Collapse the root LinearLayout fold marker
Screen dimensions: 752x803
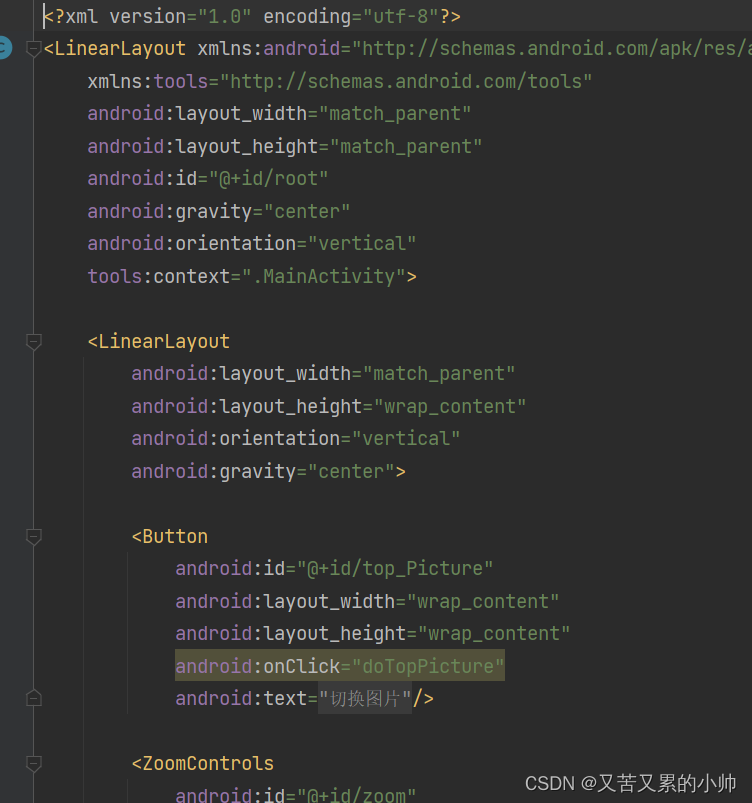pos(33,49)
